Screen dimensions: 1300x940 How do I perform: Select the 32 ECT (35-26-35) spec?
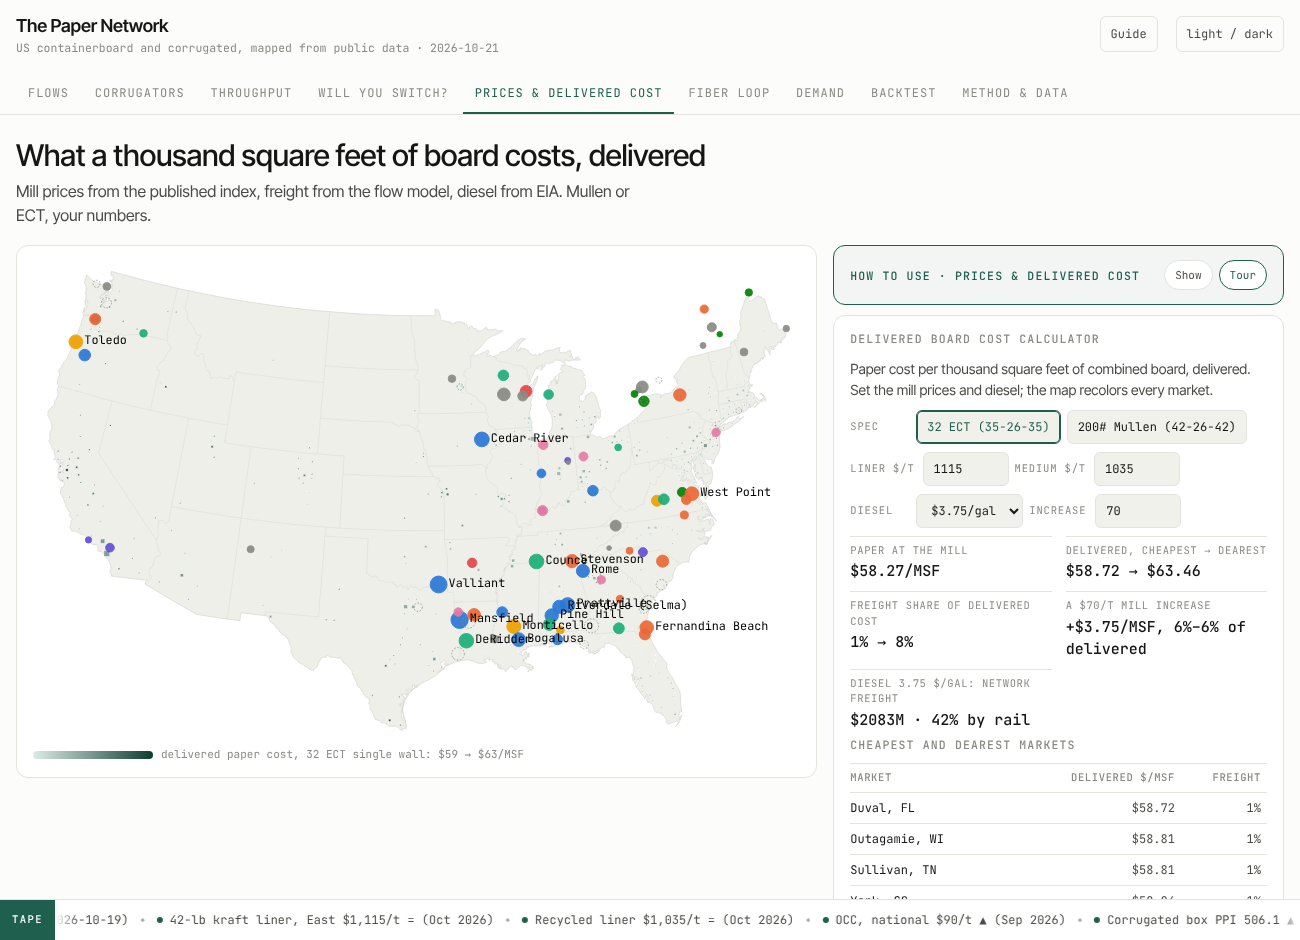pyautogui.click(x=988, y=427)
